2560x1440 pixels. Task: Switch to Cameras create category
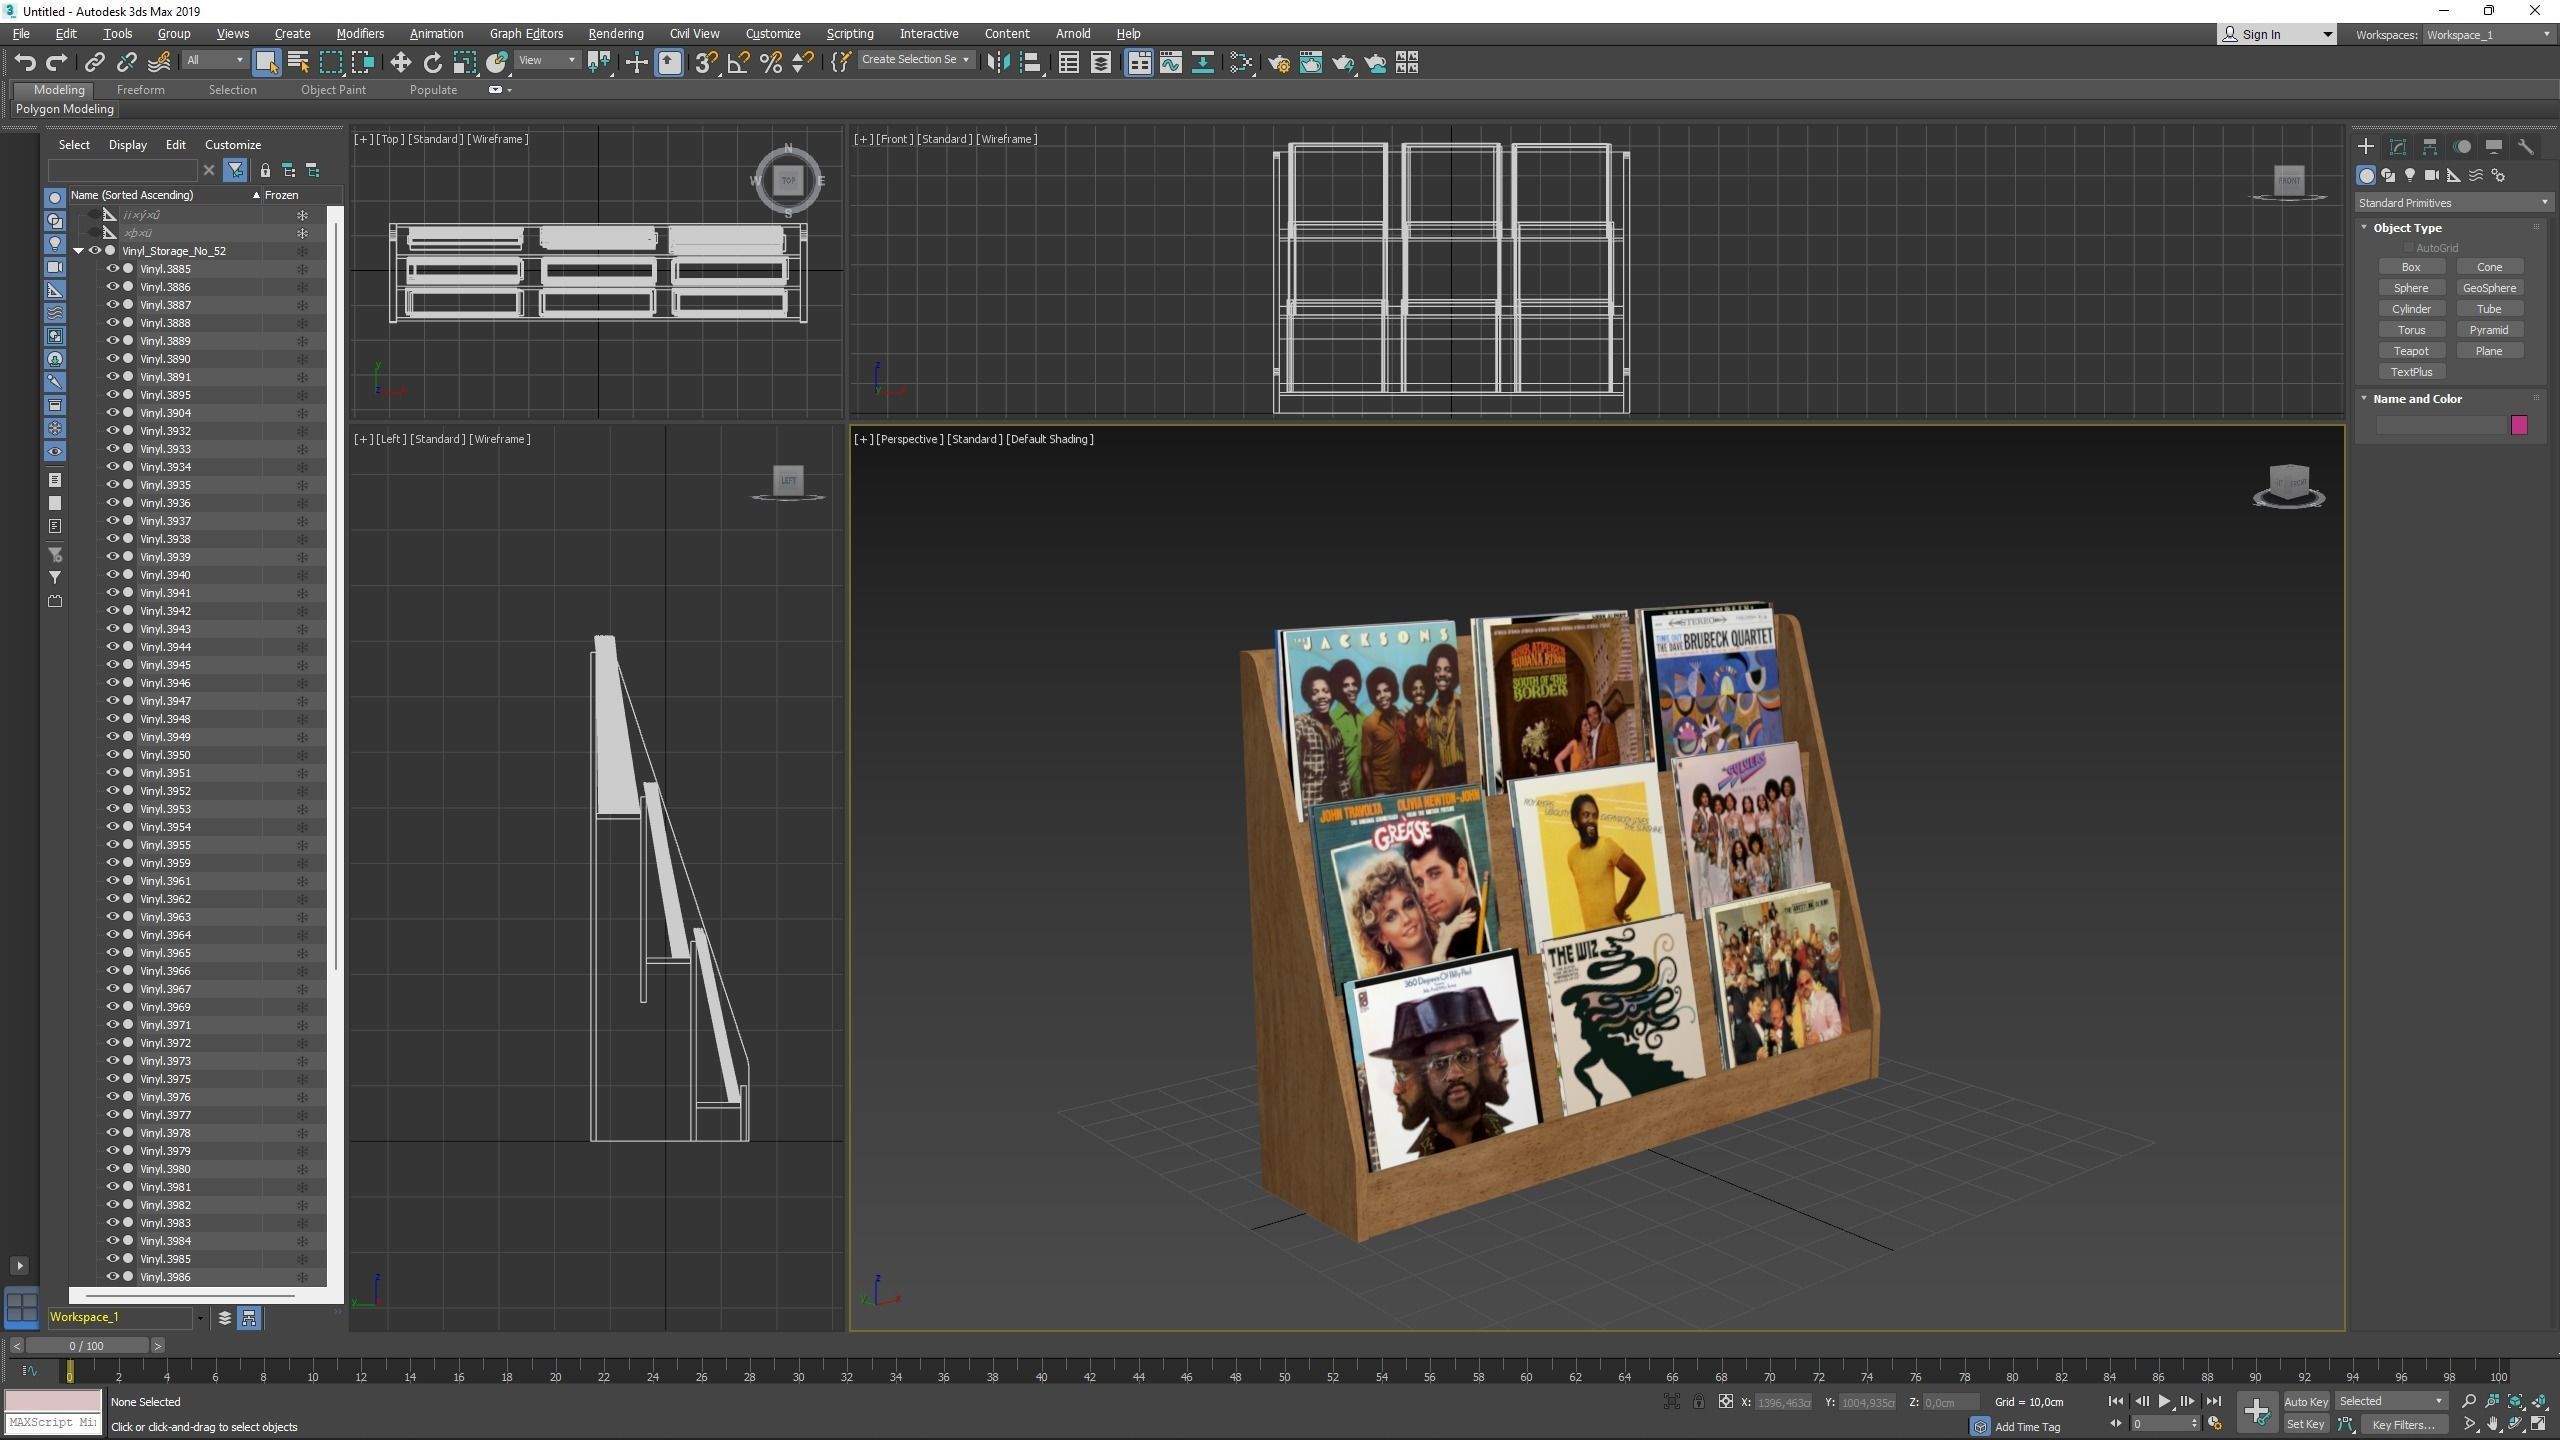(2432, 175)
